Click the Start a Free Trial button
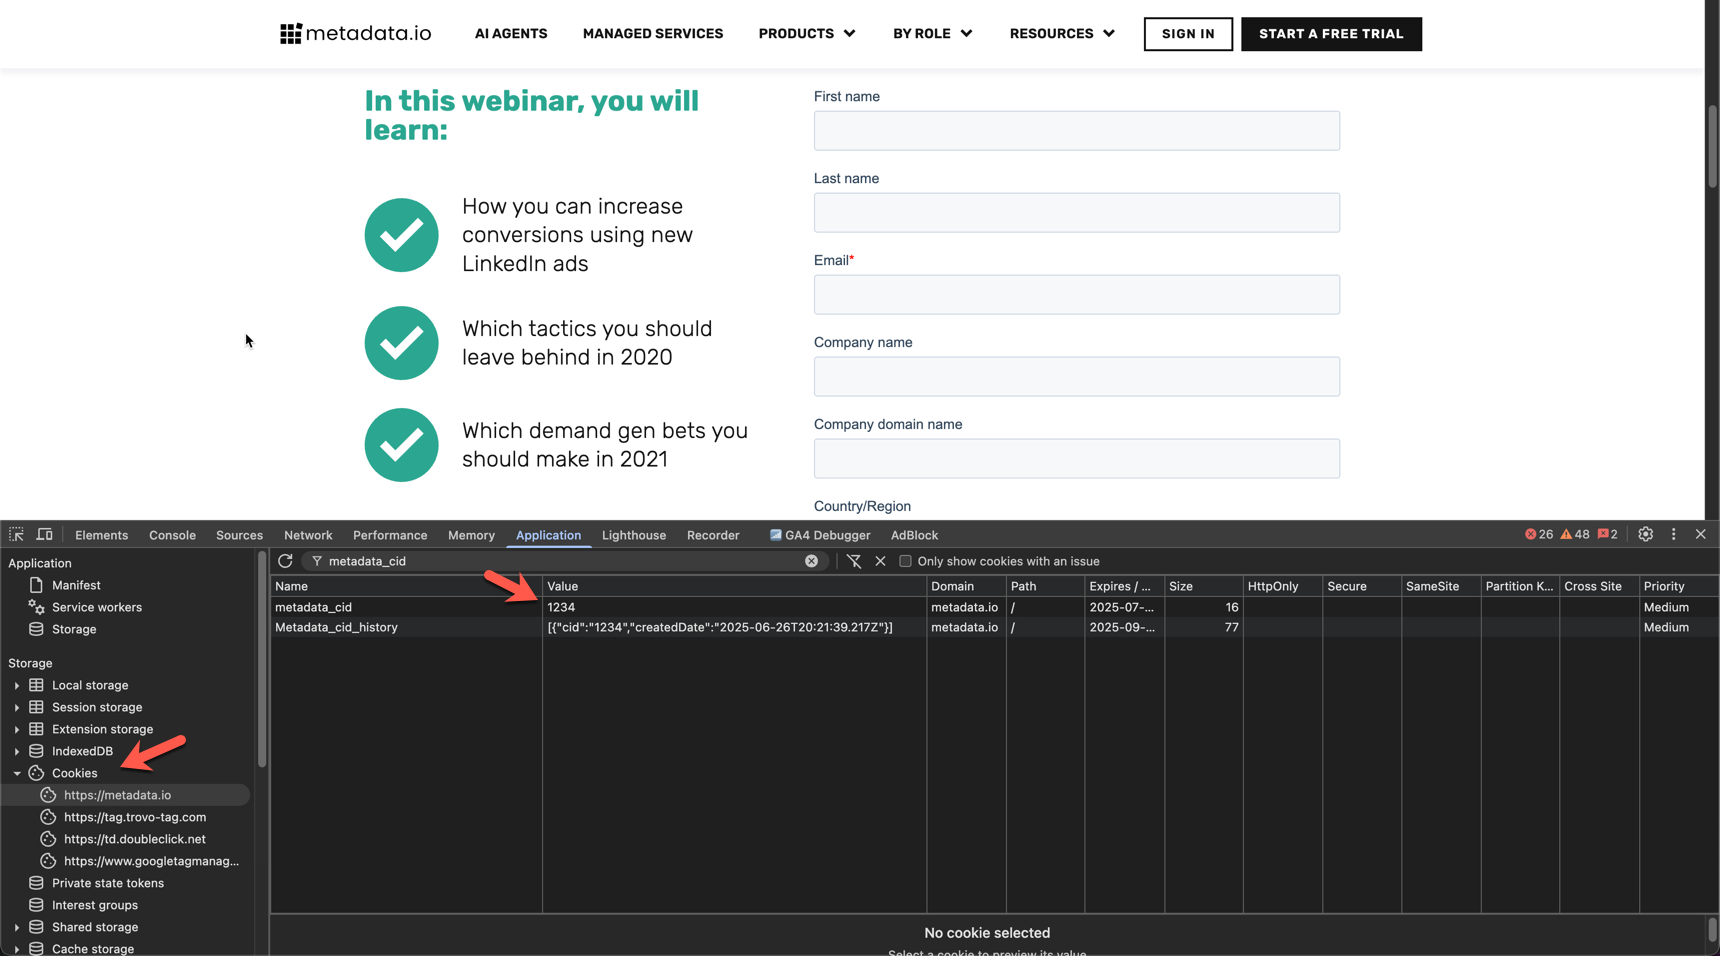 (x=1330, y=34)
